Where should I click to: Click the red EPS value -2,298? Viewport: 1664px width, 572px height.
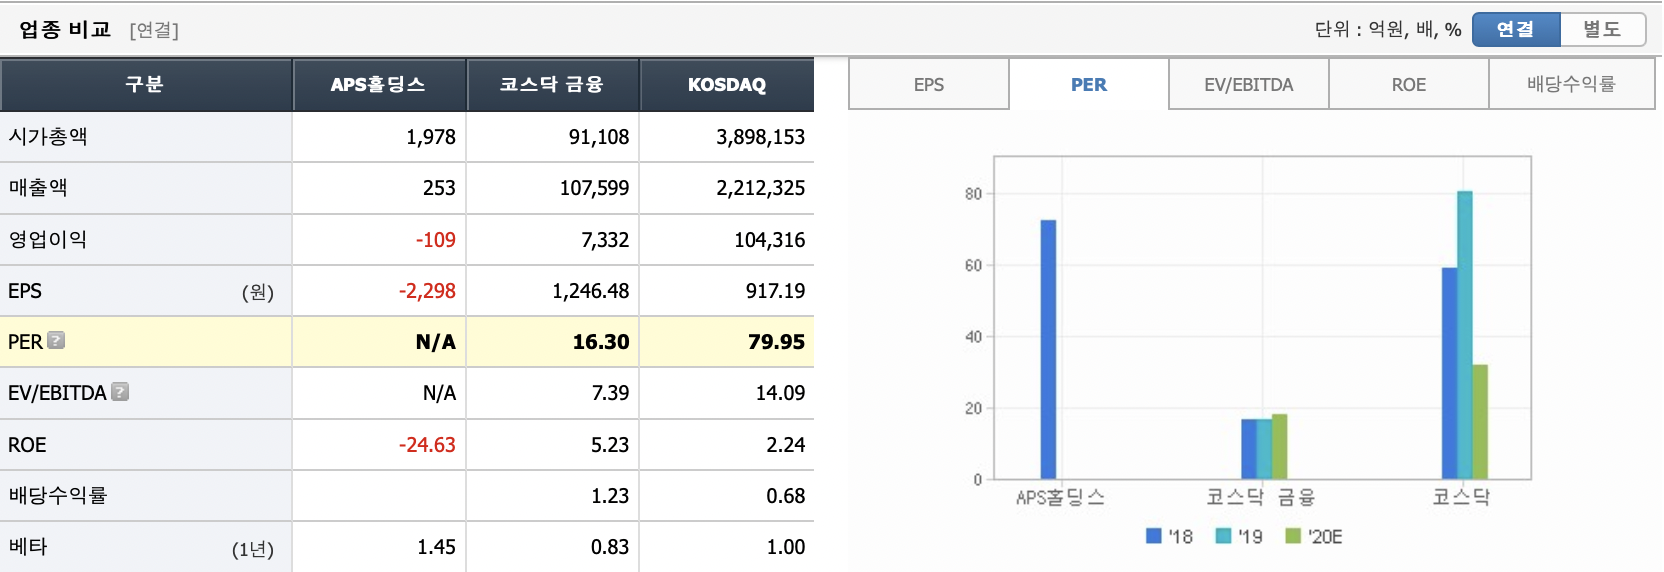(427, 291)
